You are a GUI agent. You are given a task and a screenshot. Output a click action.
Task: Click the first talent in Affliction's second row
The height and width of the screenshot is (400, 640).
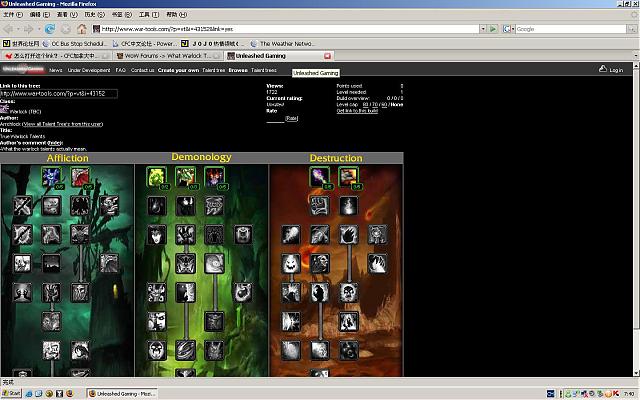coord(22,206)
